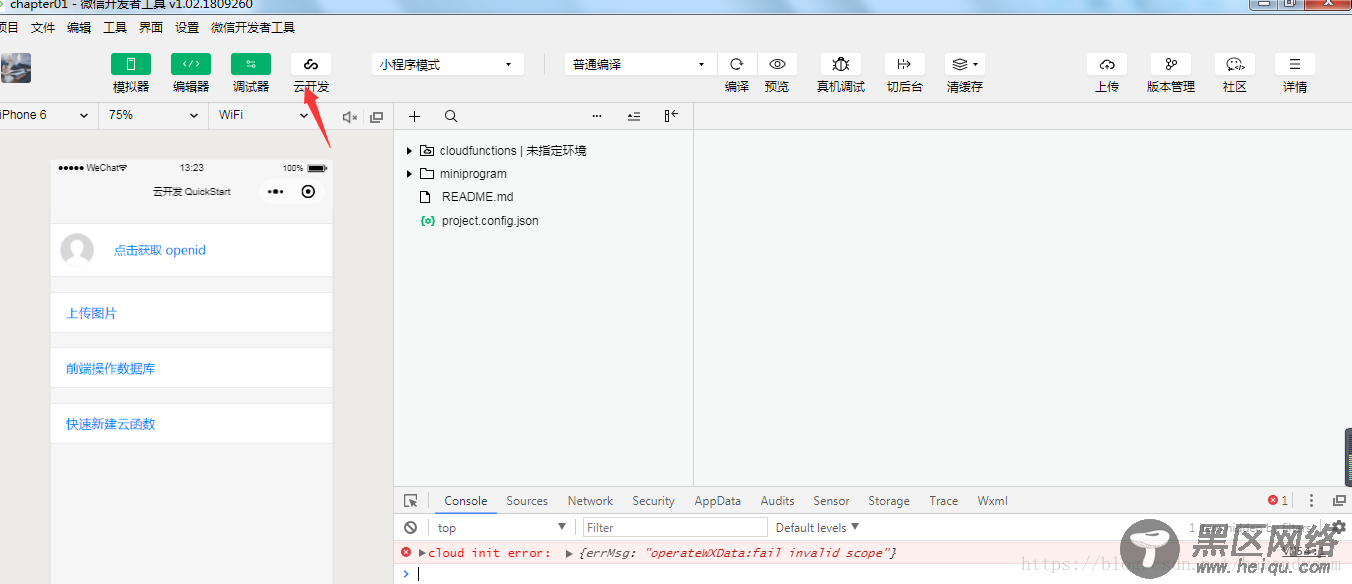Image resolution: width=1352 pixels, height=584 pixels.
Task: Open the file tree more options ellipsis
Action: click(x=597, y=116)
